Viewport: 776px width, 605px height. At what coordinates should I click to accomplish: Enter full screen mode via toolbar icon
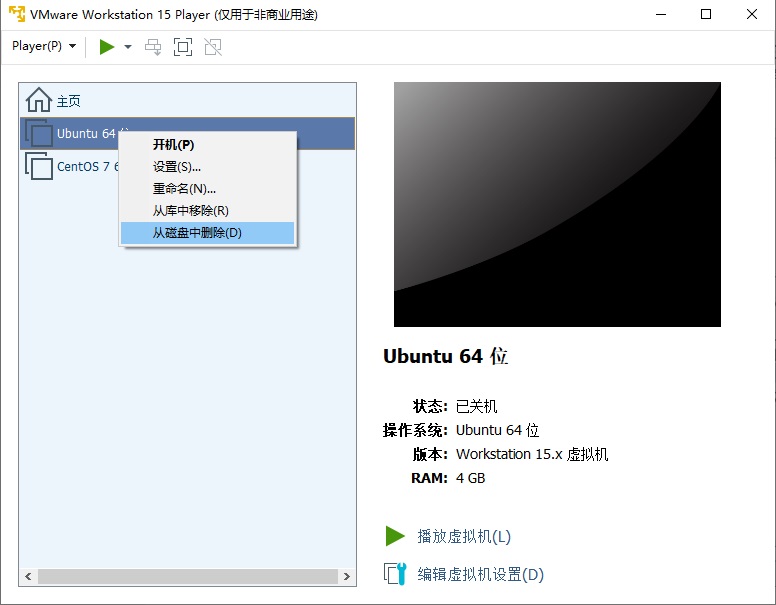tap(183, 47)
